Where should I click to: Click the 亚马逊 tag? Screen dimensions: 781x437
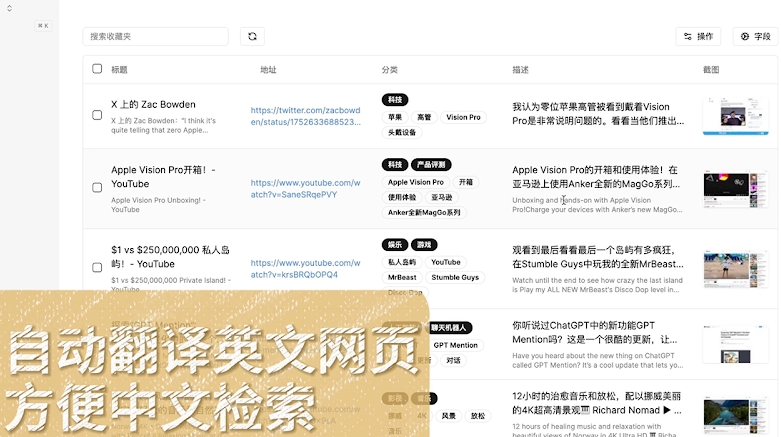(x=442, y=197)
